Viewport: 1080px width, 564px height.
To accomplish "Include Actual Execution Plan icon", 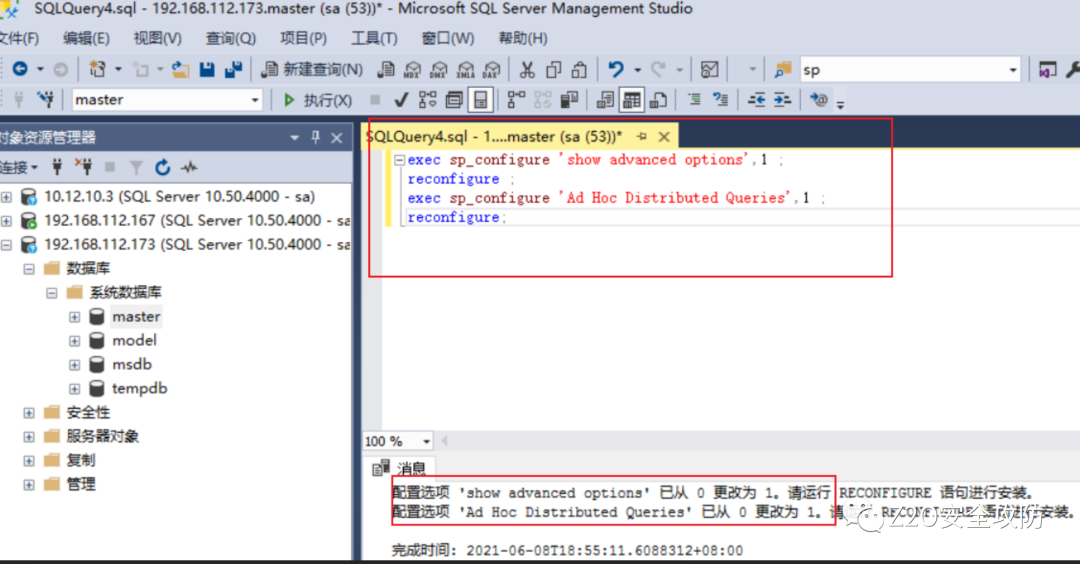I will 516,100.
